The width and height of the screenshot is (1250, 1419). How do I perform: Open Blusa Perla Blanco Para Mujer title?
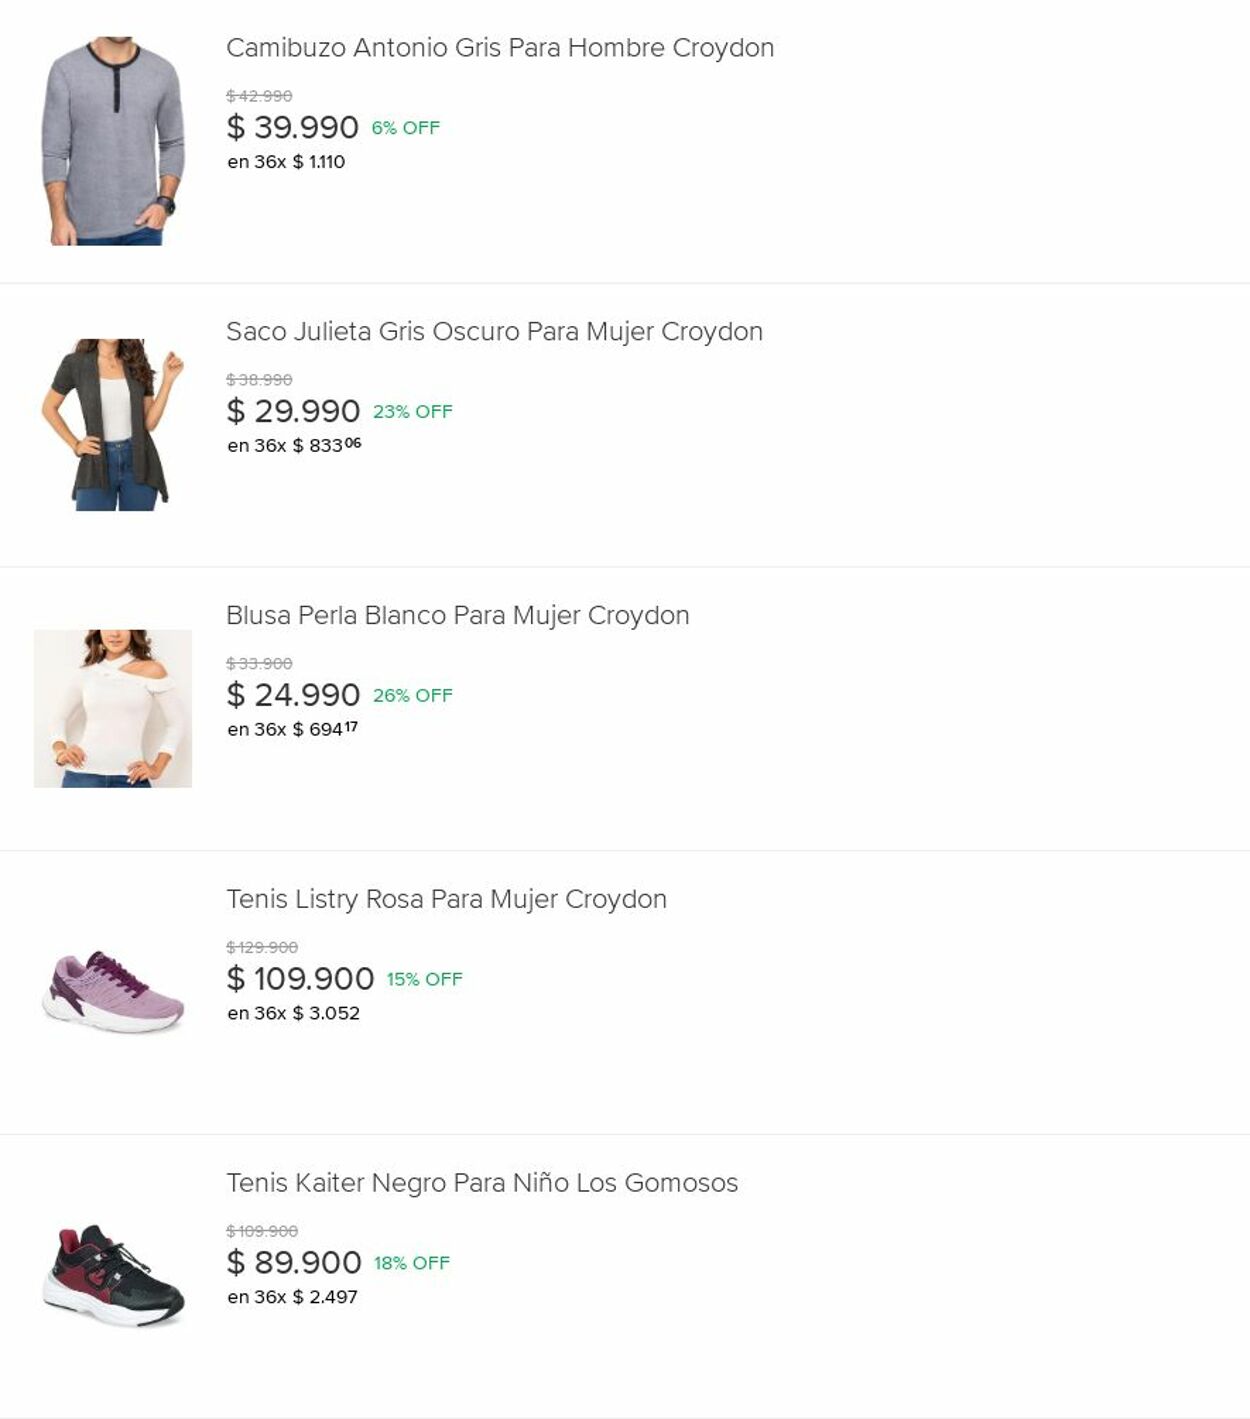coord(457,616)
